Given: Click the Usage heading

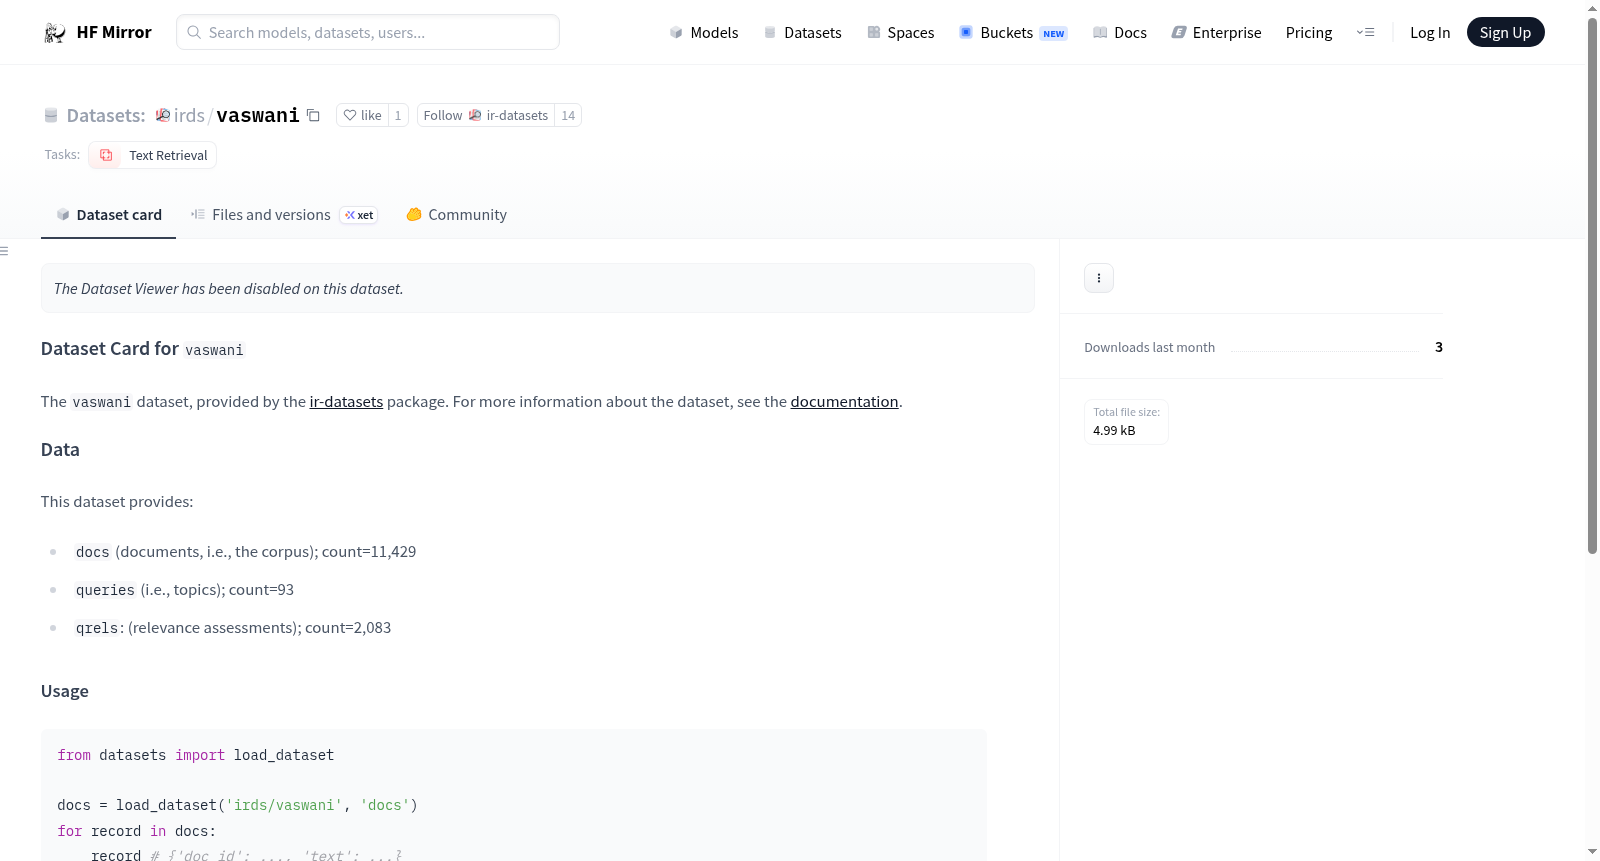Looking at the screenshot, I should click(65, 691).
